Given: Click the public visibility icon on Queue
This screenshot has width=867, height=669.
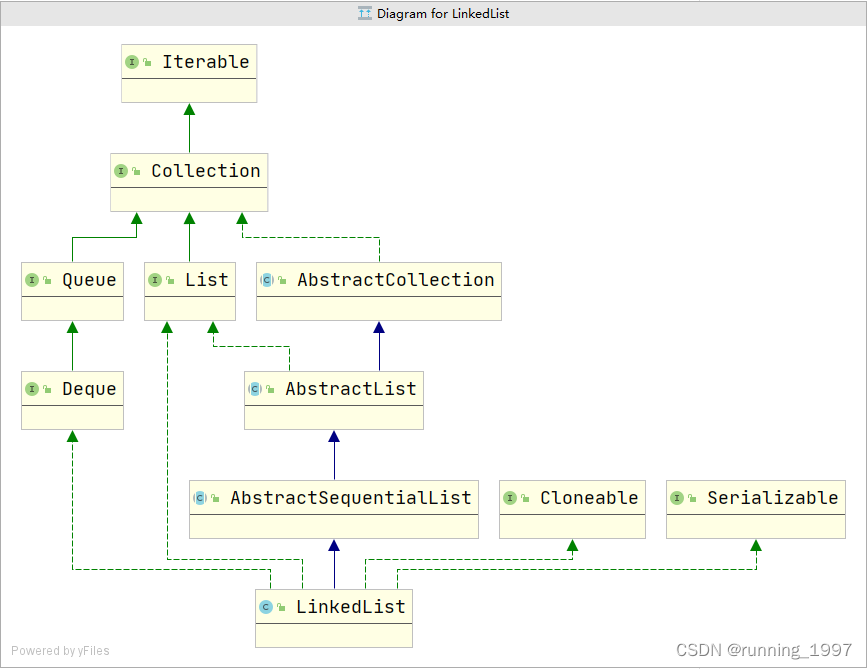Looking at the screenshot, I should coord(47,280).
